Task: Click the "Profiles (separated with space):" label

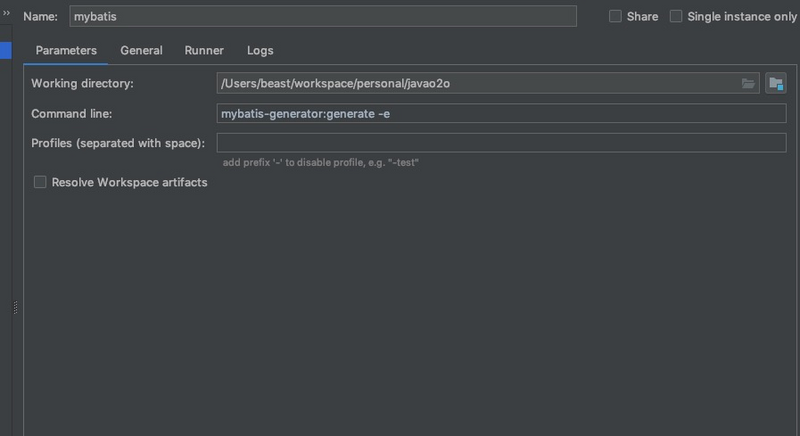Action: pyautogui.click(x=118, y=143)
